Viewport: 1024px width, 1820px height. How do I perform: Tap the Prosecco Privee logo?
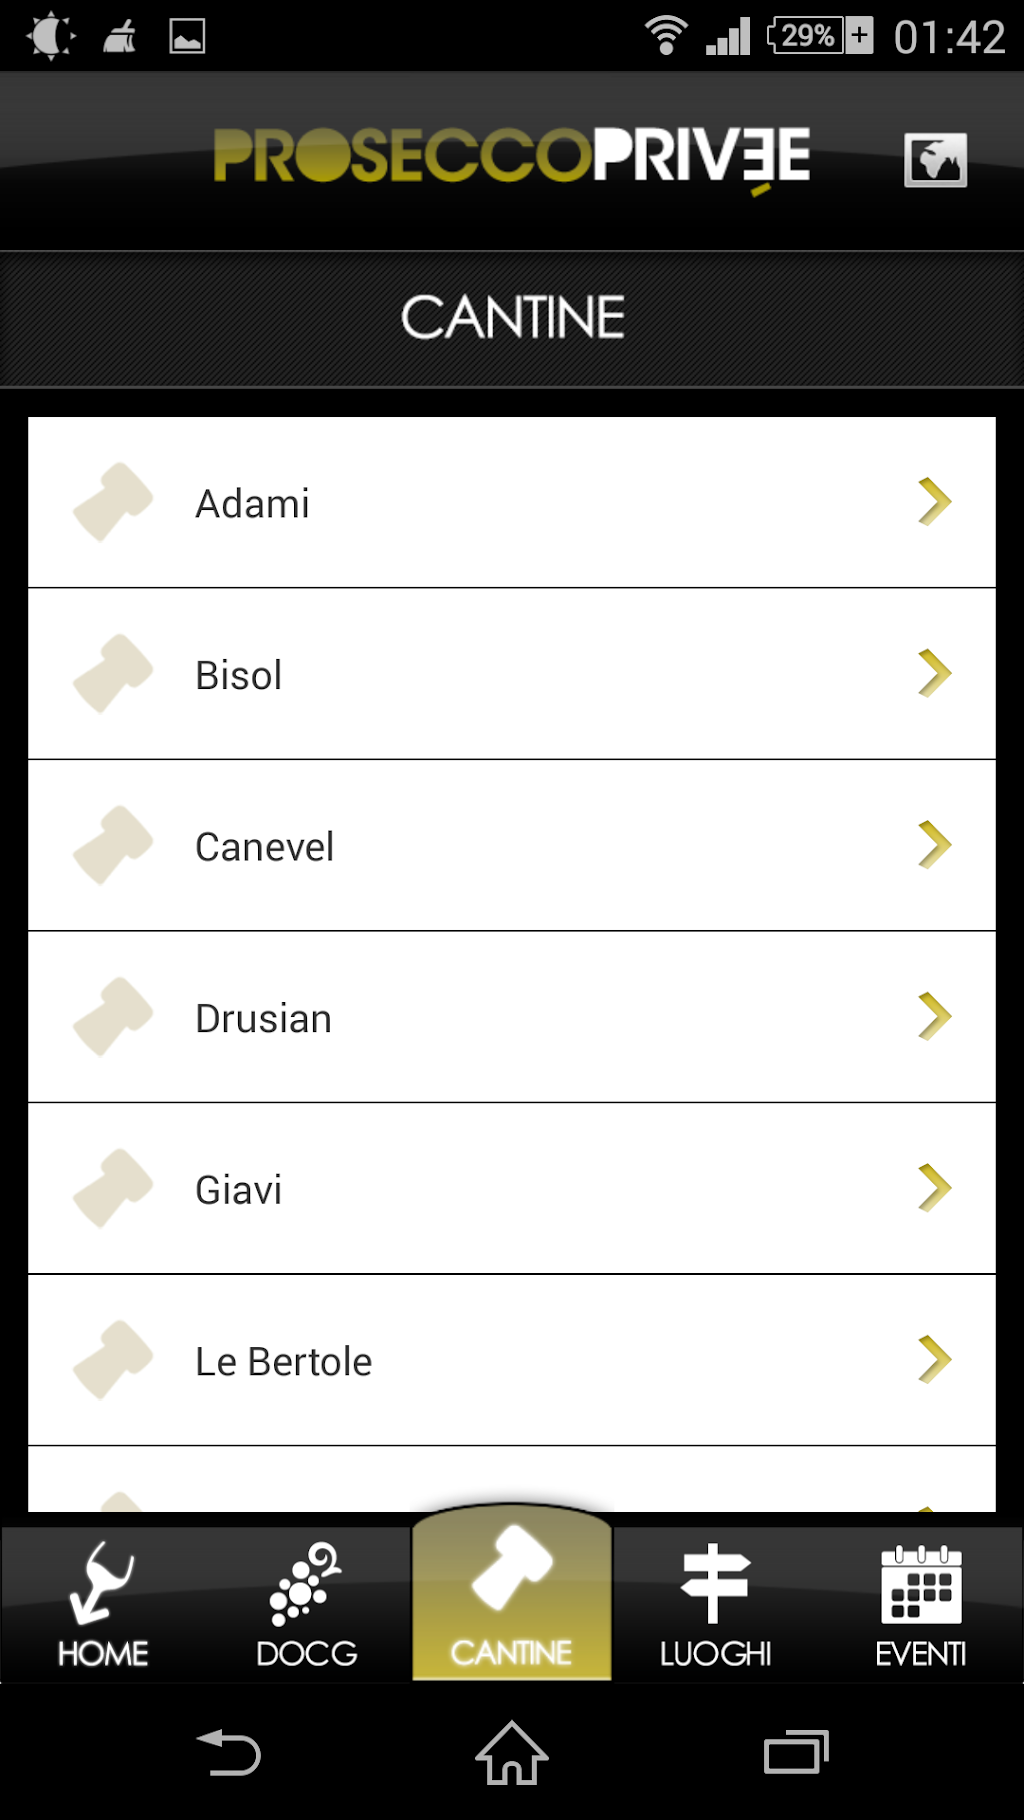pos(511,157)
